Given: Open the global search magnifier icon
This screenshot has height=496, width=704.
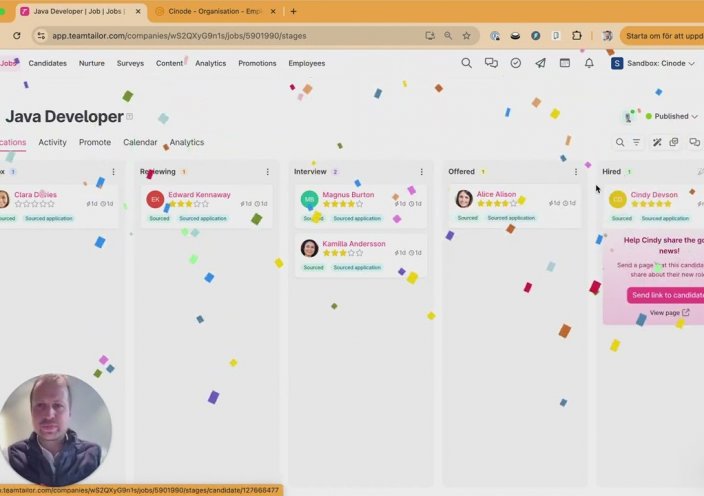Looking at the screenshot, I should pos(466,63).
